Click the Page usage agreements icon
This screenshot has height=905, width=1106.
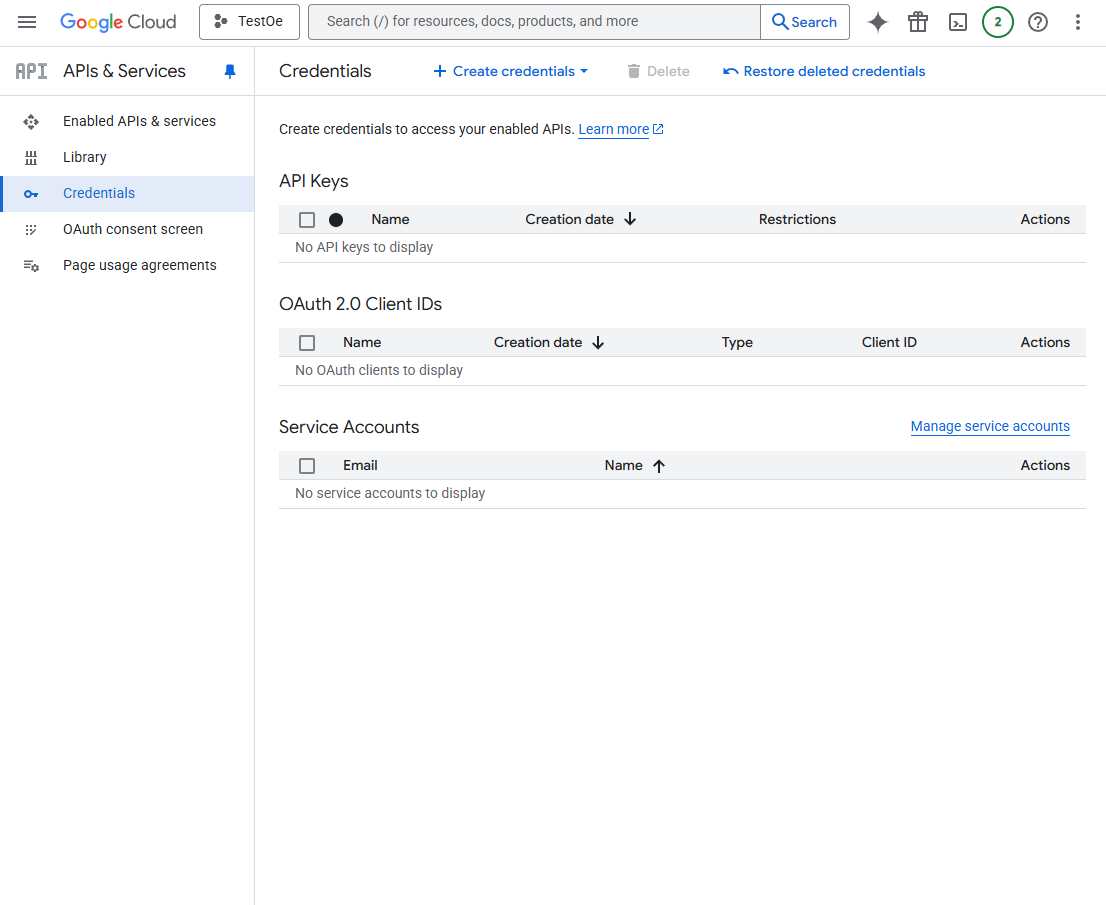pos(31,266)
